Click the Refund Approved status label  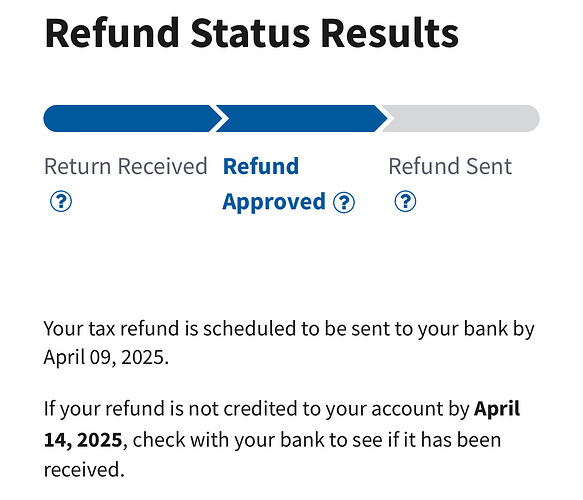[274, 184]
